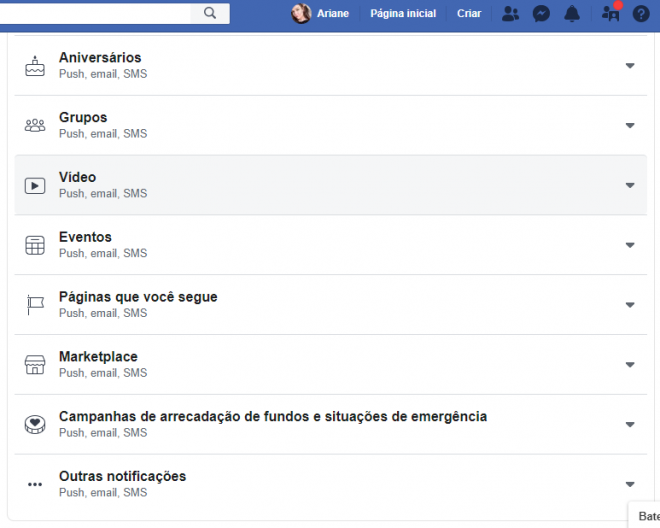Expand the Aniversários arrow

[630, 66]
